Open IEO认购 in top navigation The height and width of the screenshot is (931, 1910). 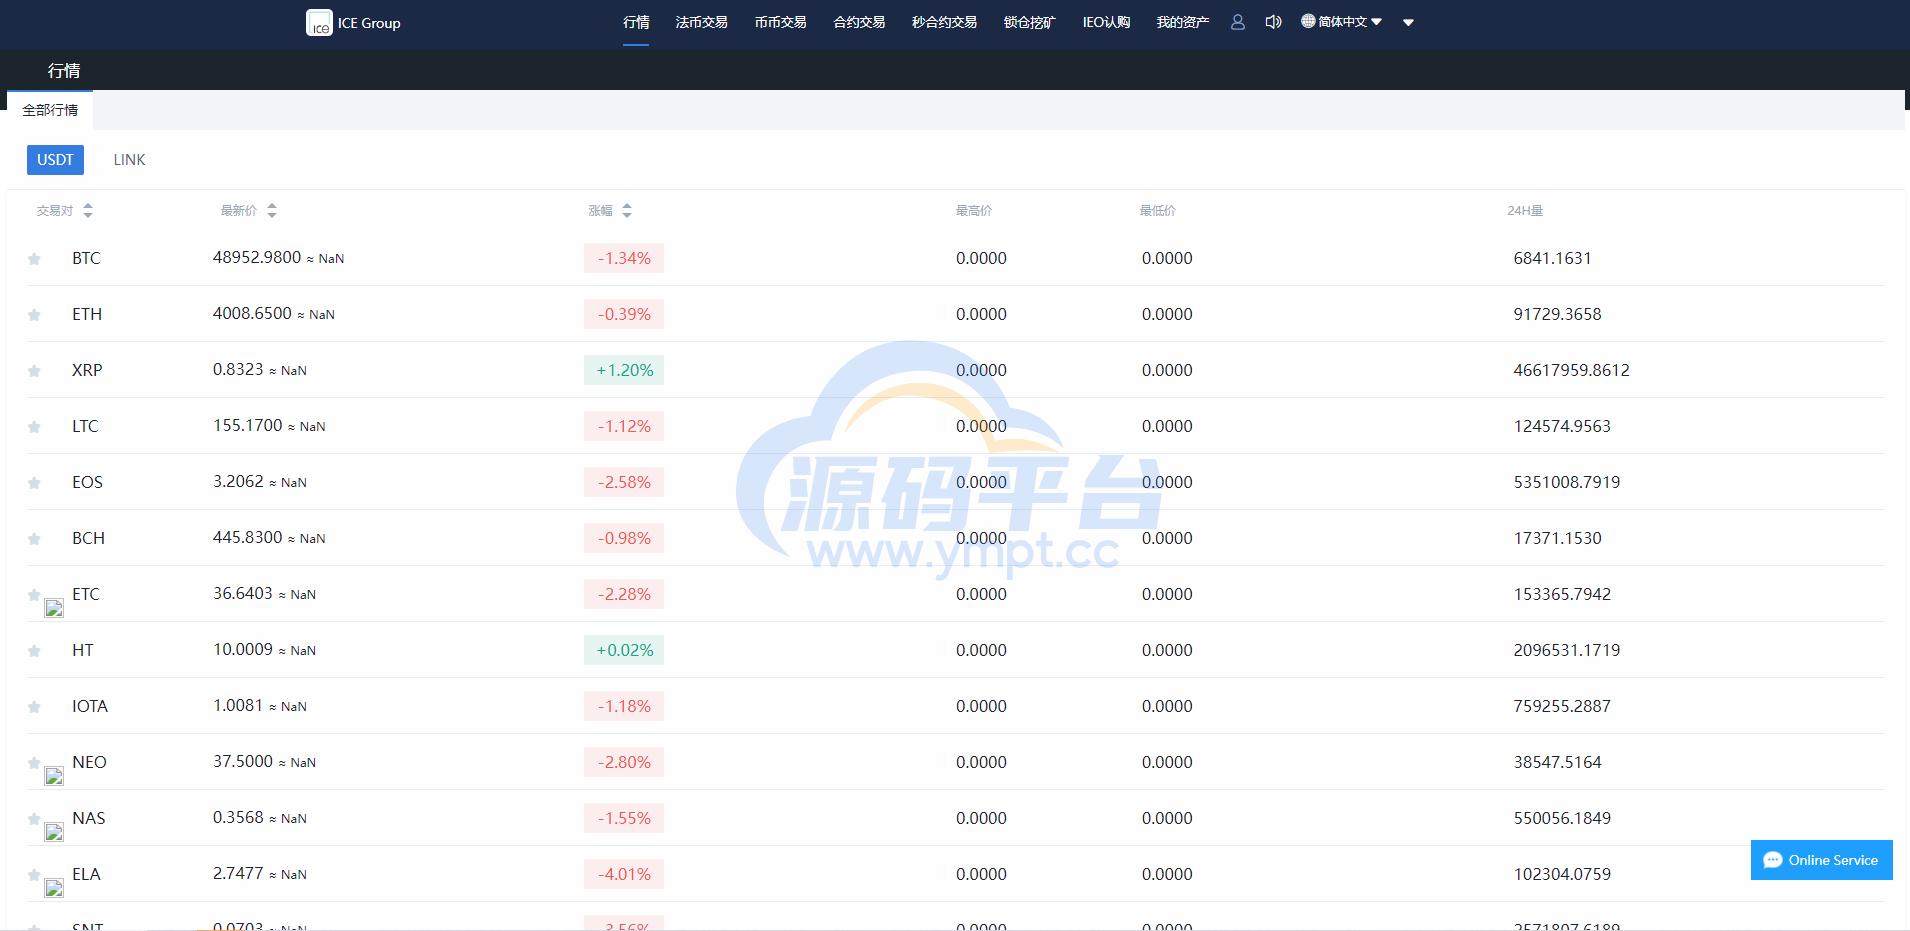[1106, 22]
